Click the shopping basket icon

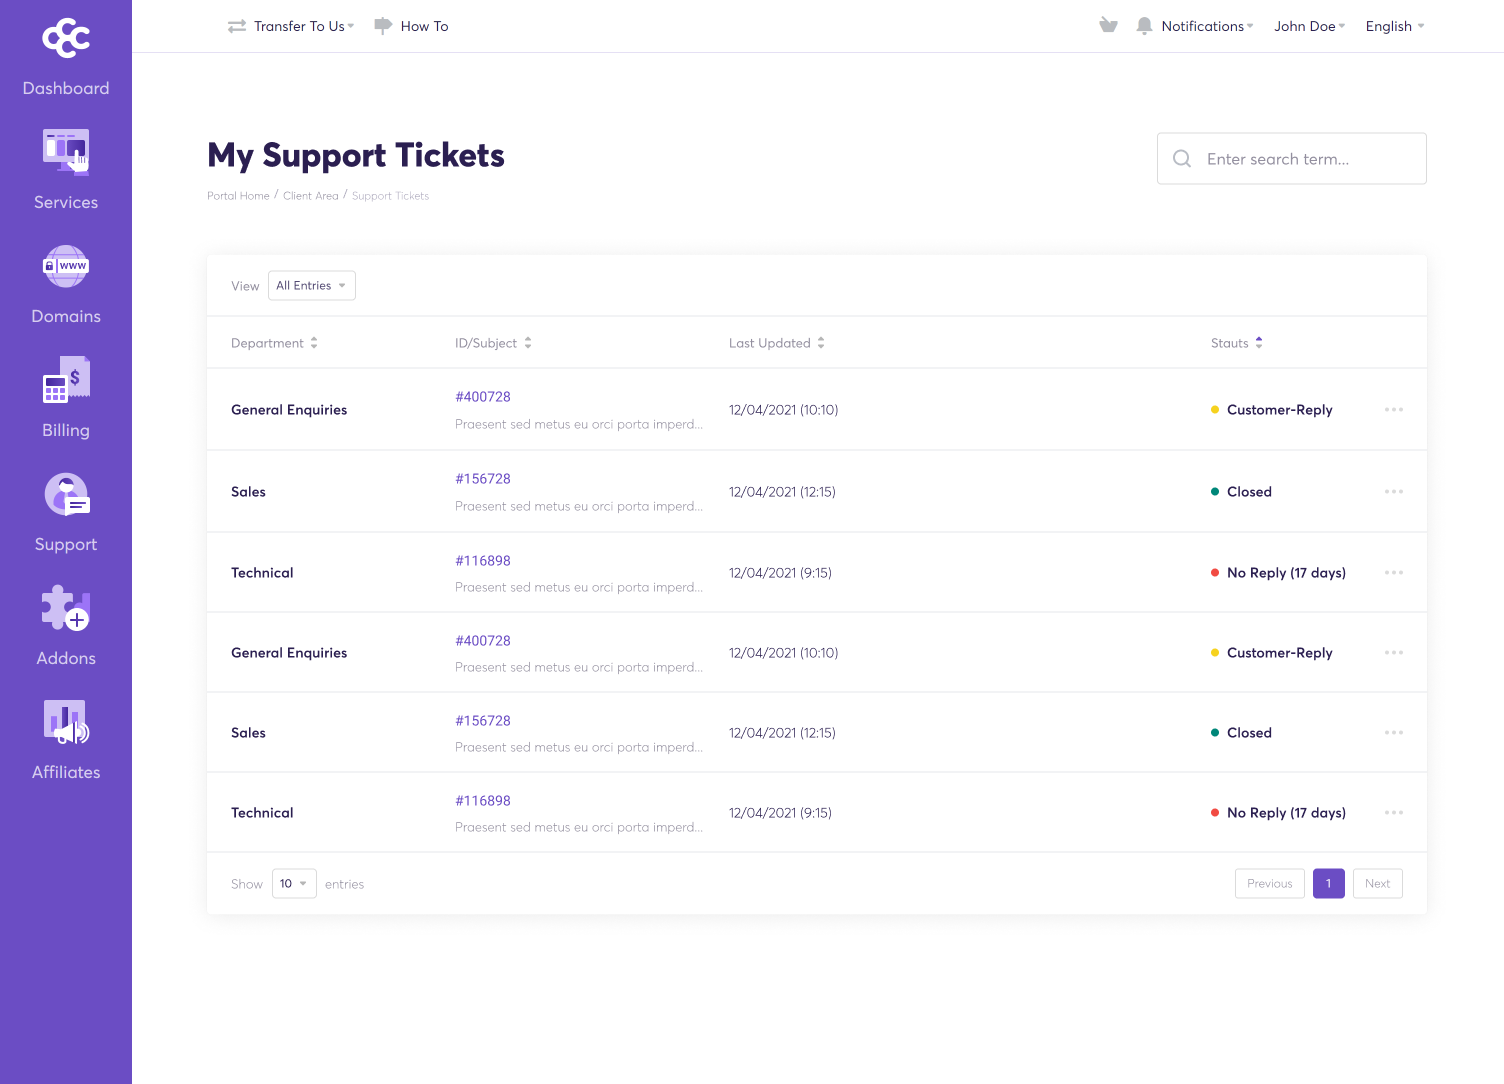[x=1108, y=26]
